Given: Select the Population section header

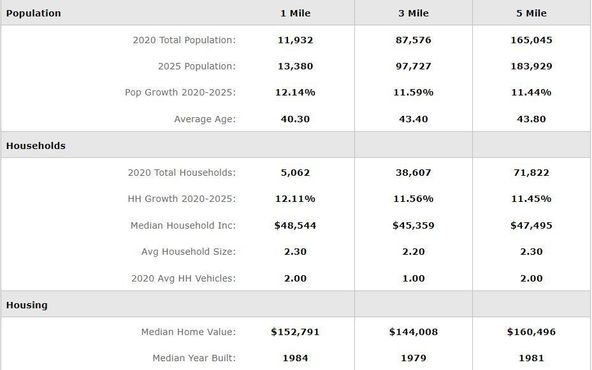Looking at the screenshot, I should click(33, 13).
